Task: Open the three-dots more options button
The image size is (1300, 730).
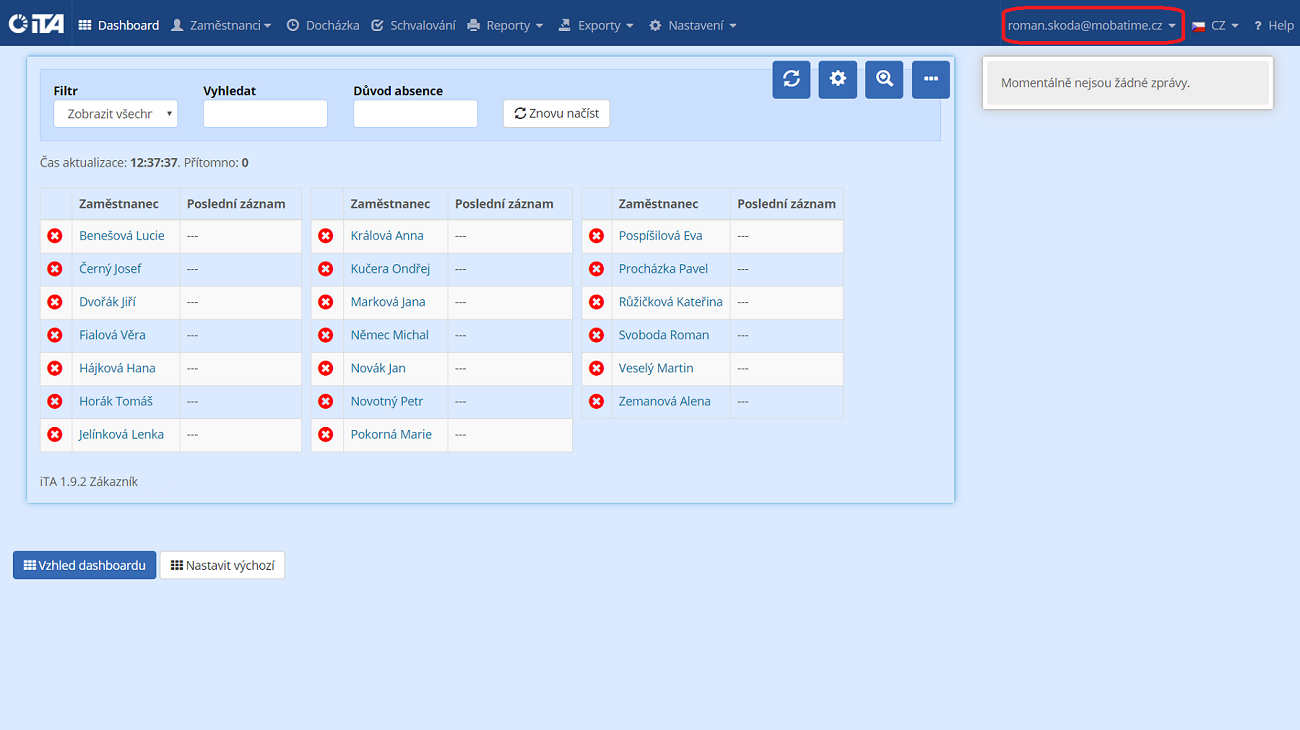Action: click(x=930, y=79)
